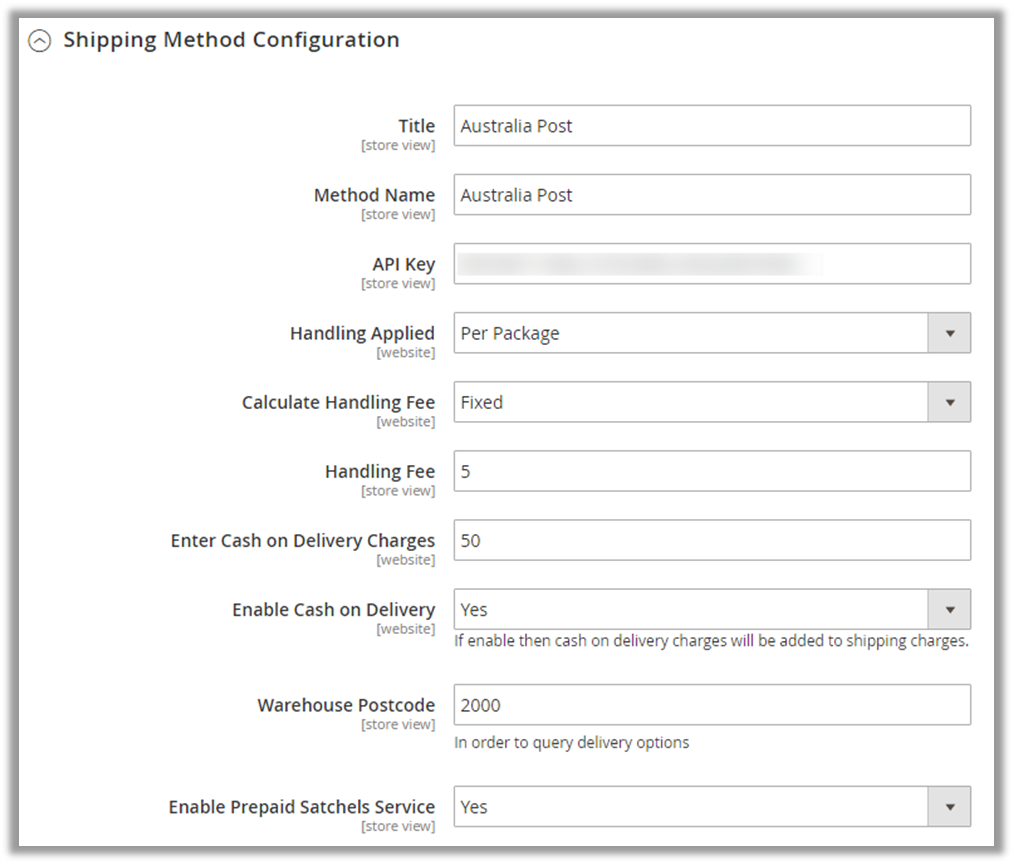
Task: Click the 'Enable Prepaid Satchels Service' label
Action: pyautogui.click(x=301, y=807)
